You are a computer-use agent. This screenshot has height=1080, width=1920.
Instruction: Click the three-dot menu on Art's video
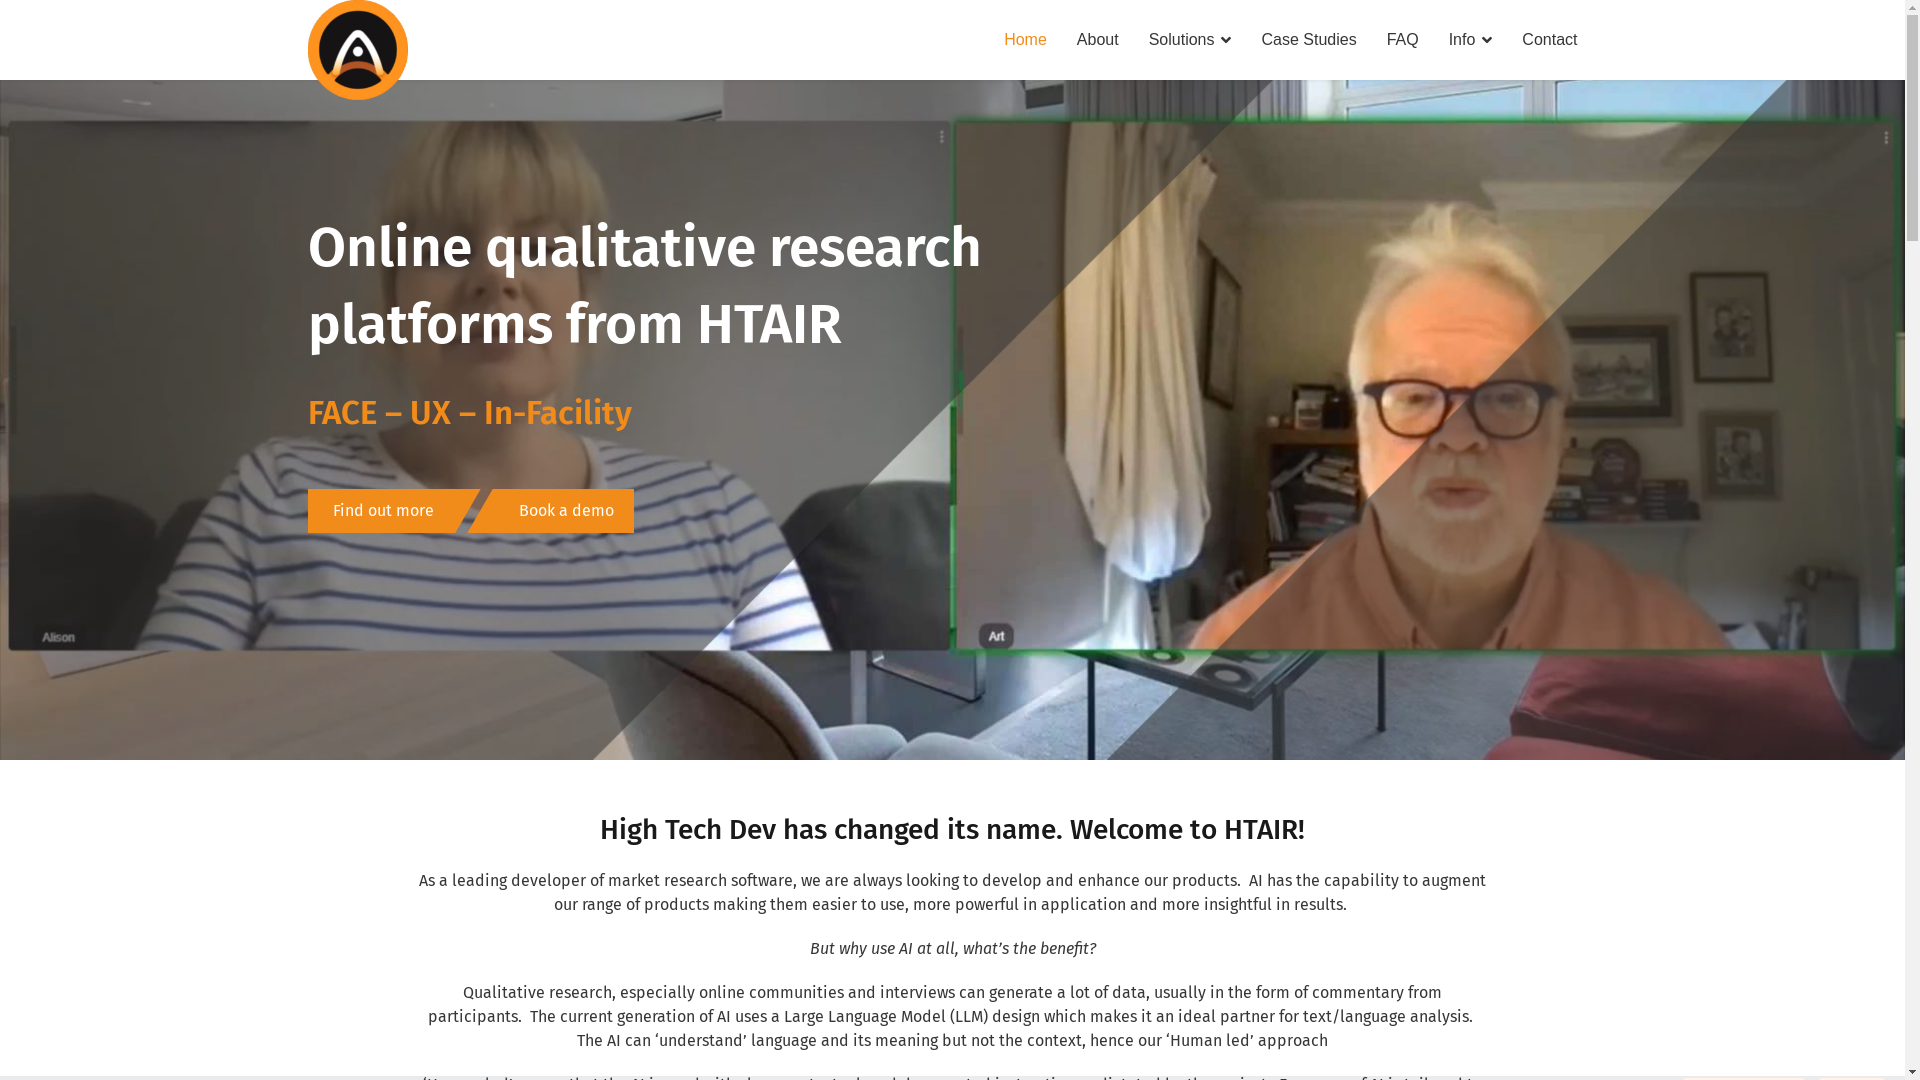click(1886, 138)
